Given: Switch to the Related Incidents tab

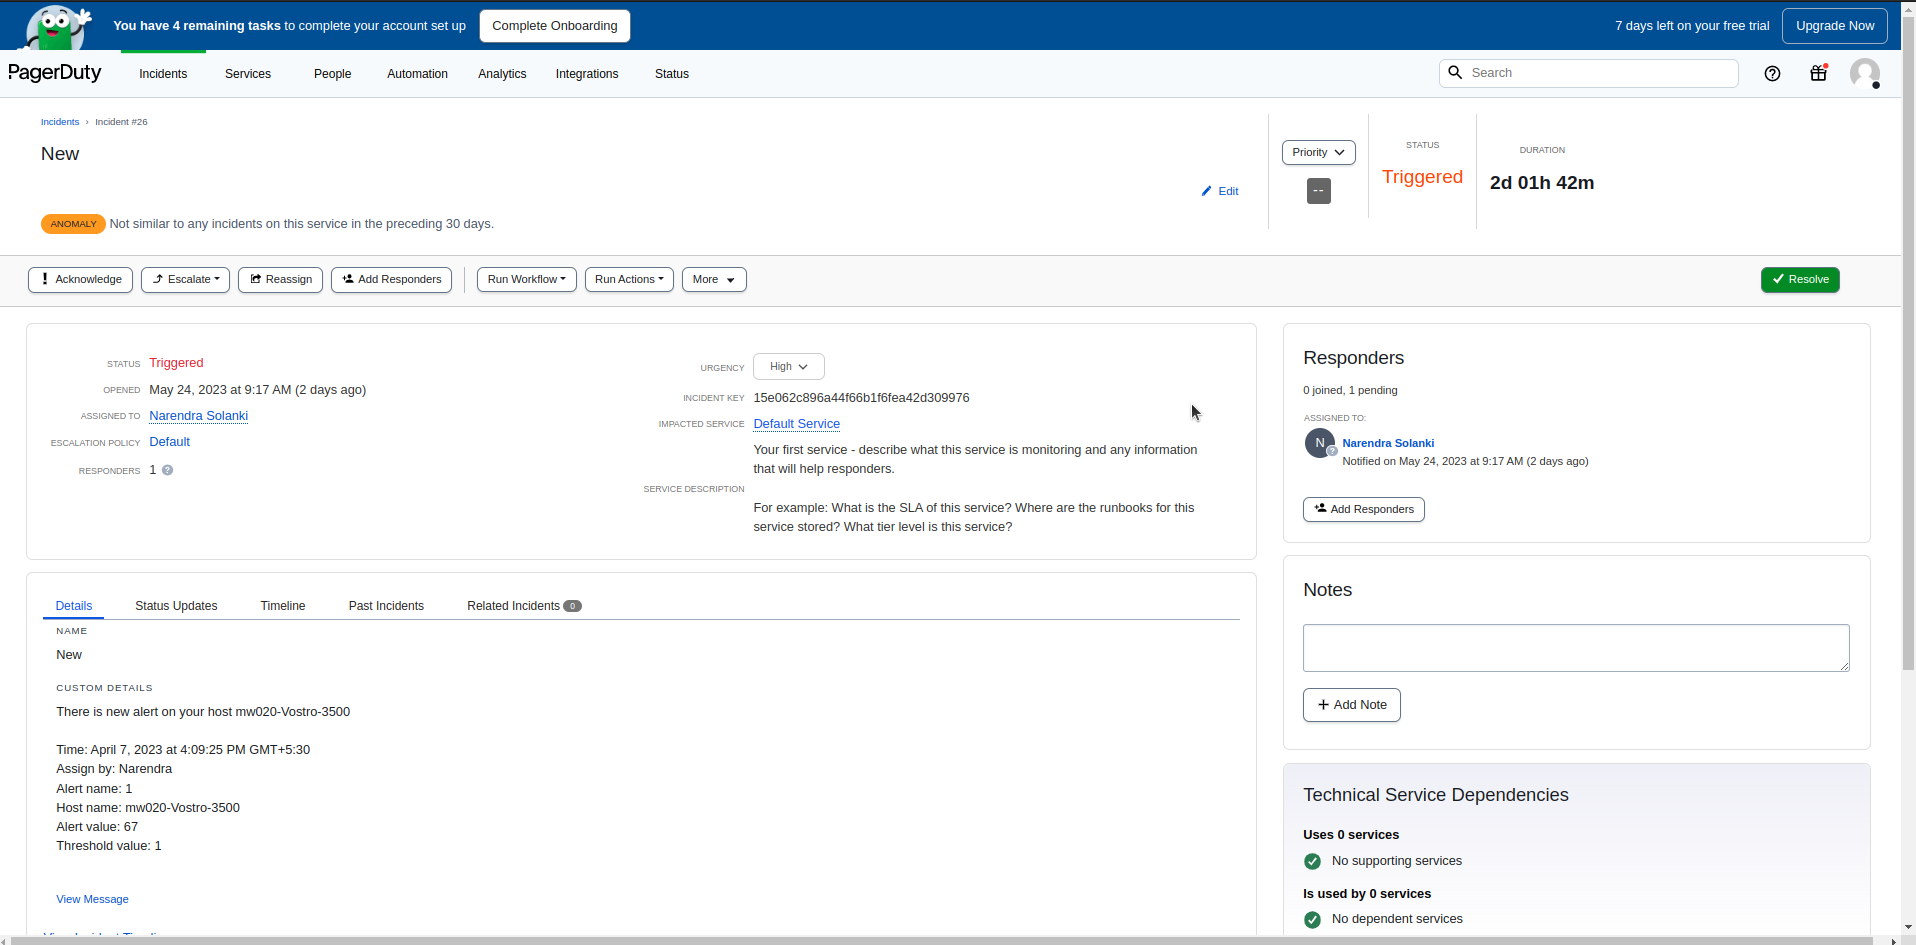Looking at the screenshot, I should coord(524,606).
